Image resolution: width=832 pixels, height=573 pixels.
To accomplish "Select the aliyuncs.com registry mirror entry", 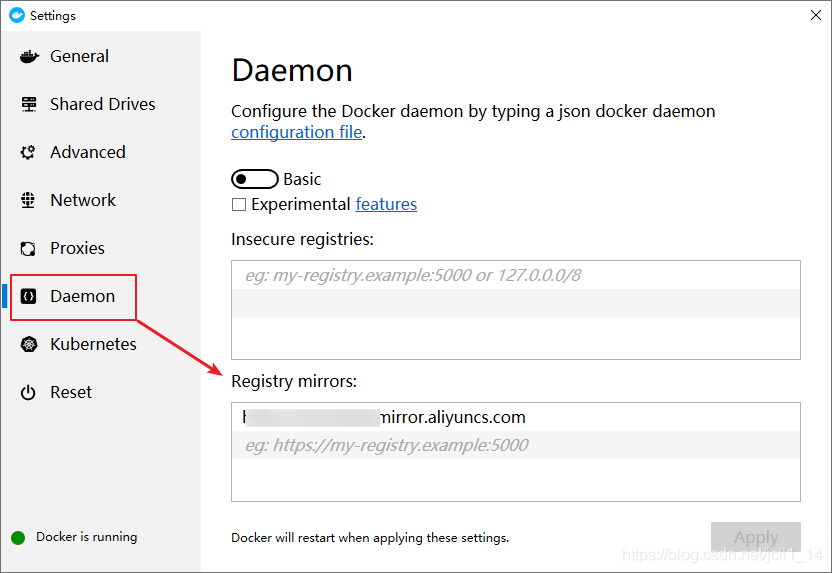I will click(516, 417).
